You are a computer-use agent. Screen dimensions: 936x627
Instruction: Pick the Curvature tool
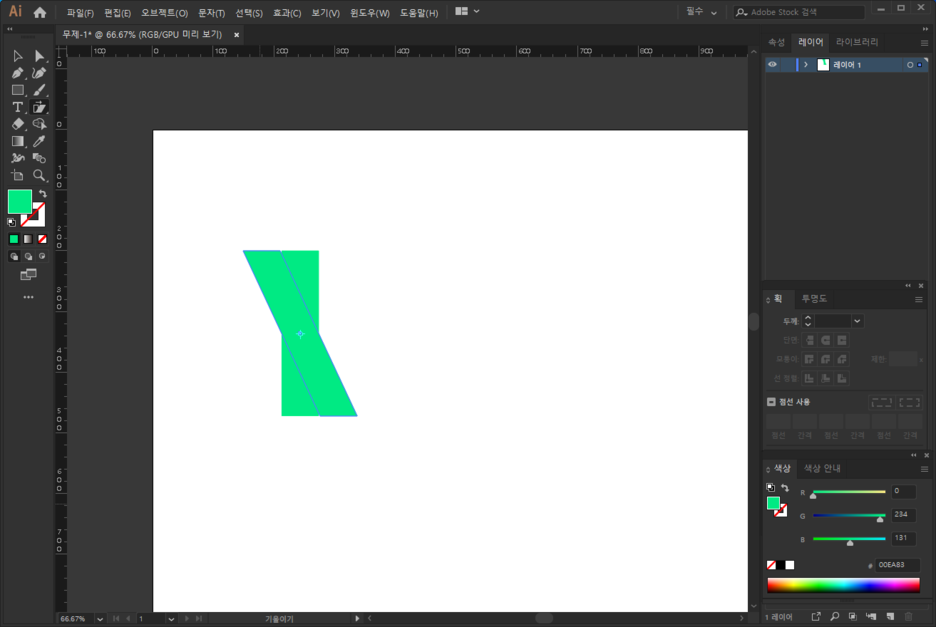click(39, 73)
